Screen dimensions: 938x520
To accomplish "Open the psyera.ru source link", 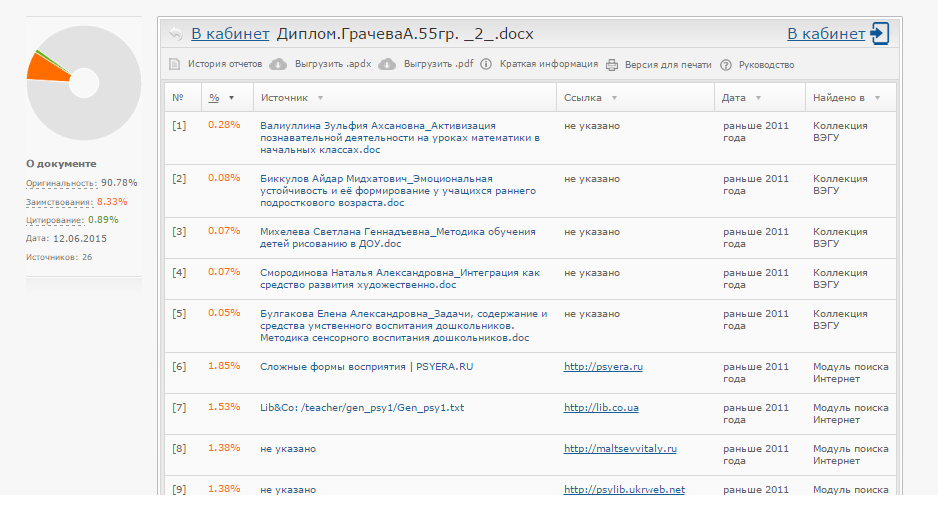I will (x=603, y=367).
